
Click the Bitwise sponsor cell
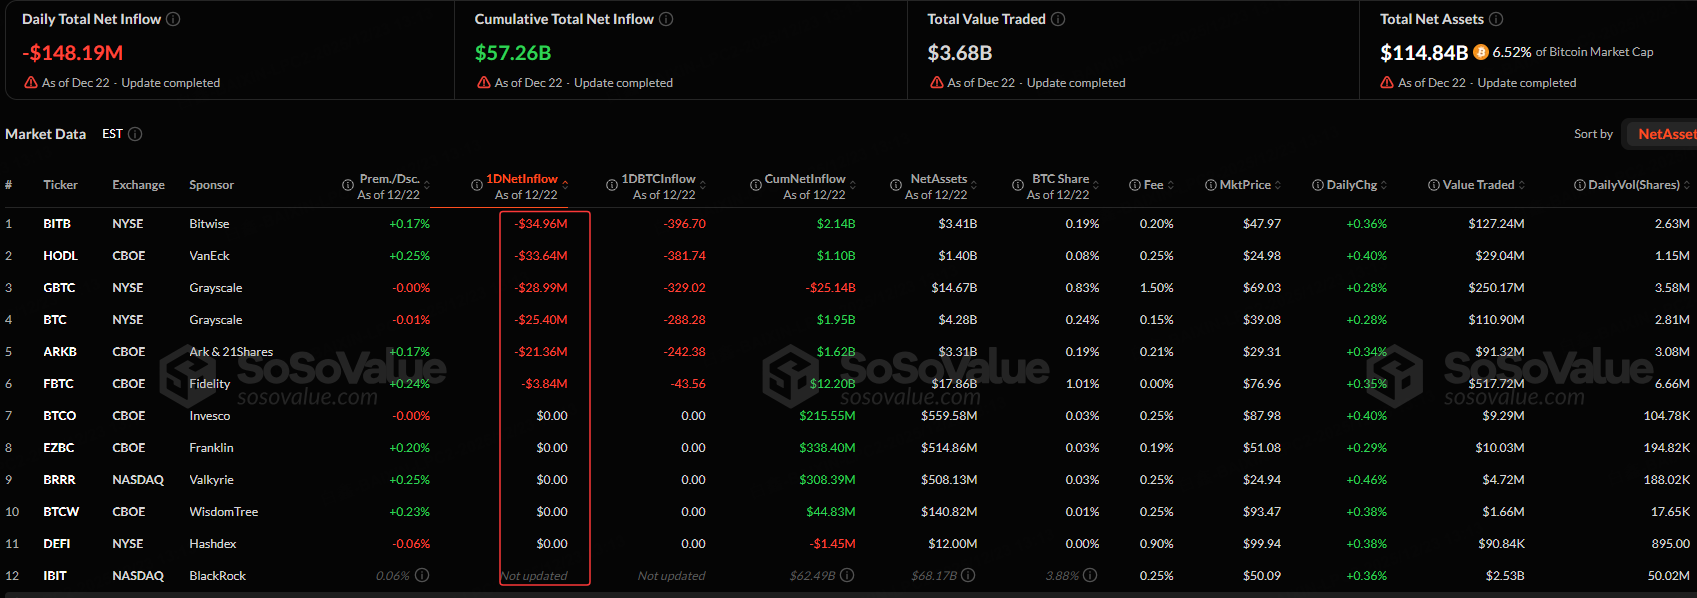click(x=209, y=224)
